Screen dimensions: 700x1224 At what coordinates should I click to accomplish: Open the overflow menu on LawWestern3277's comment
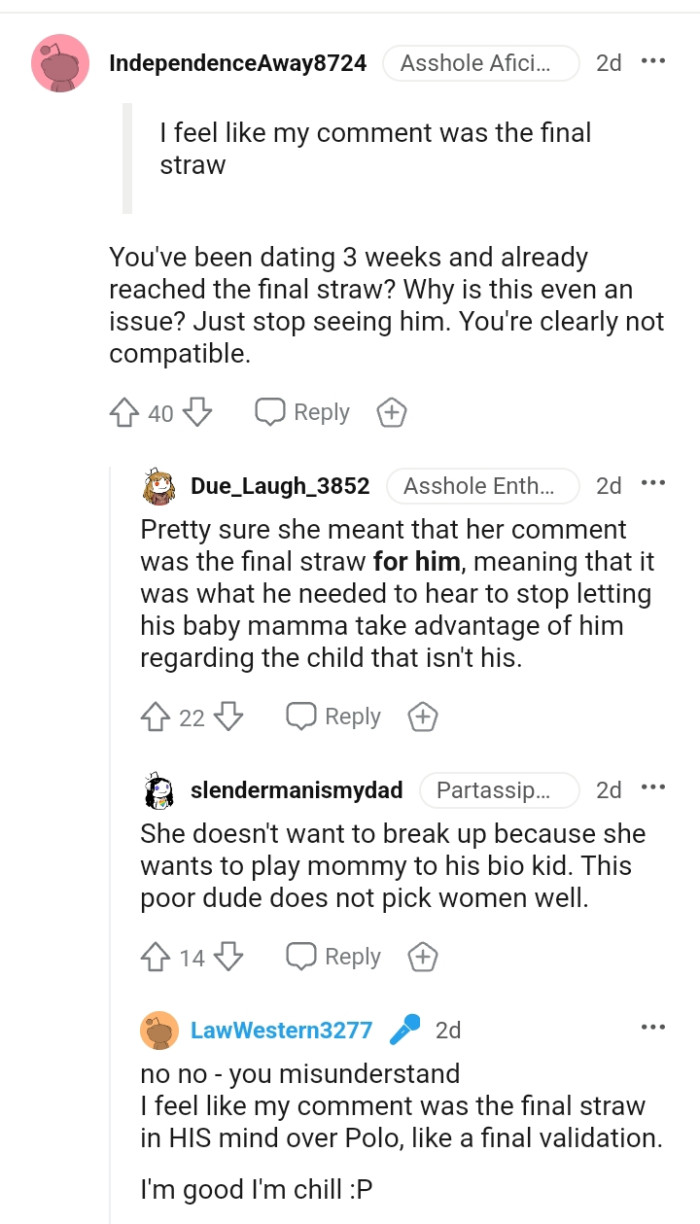click(x=652, y=1026)
